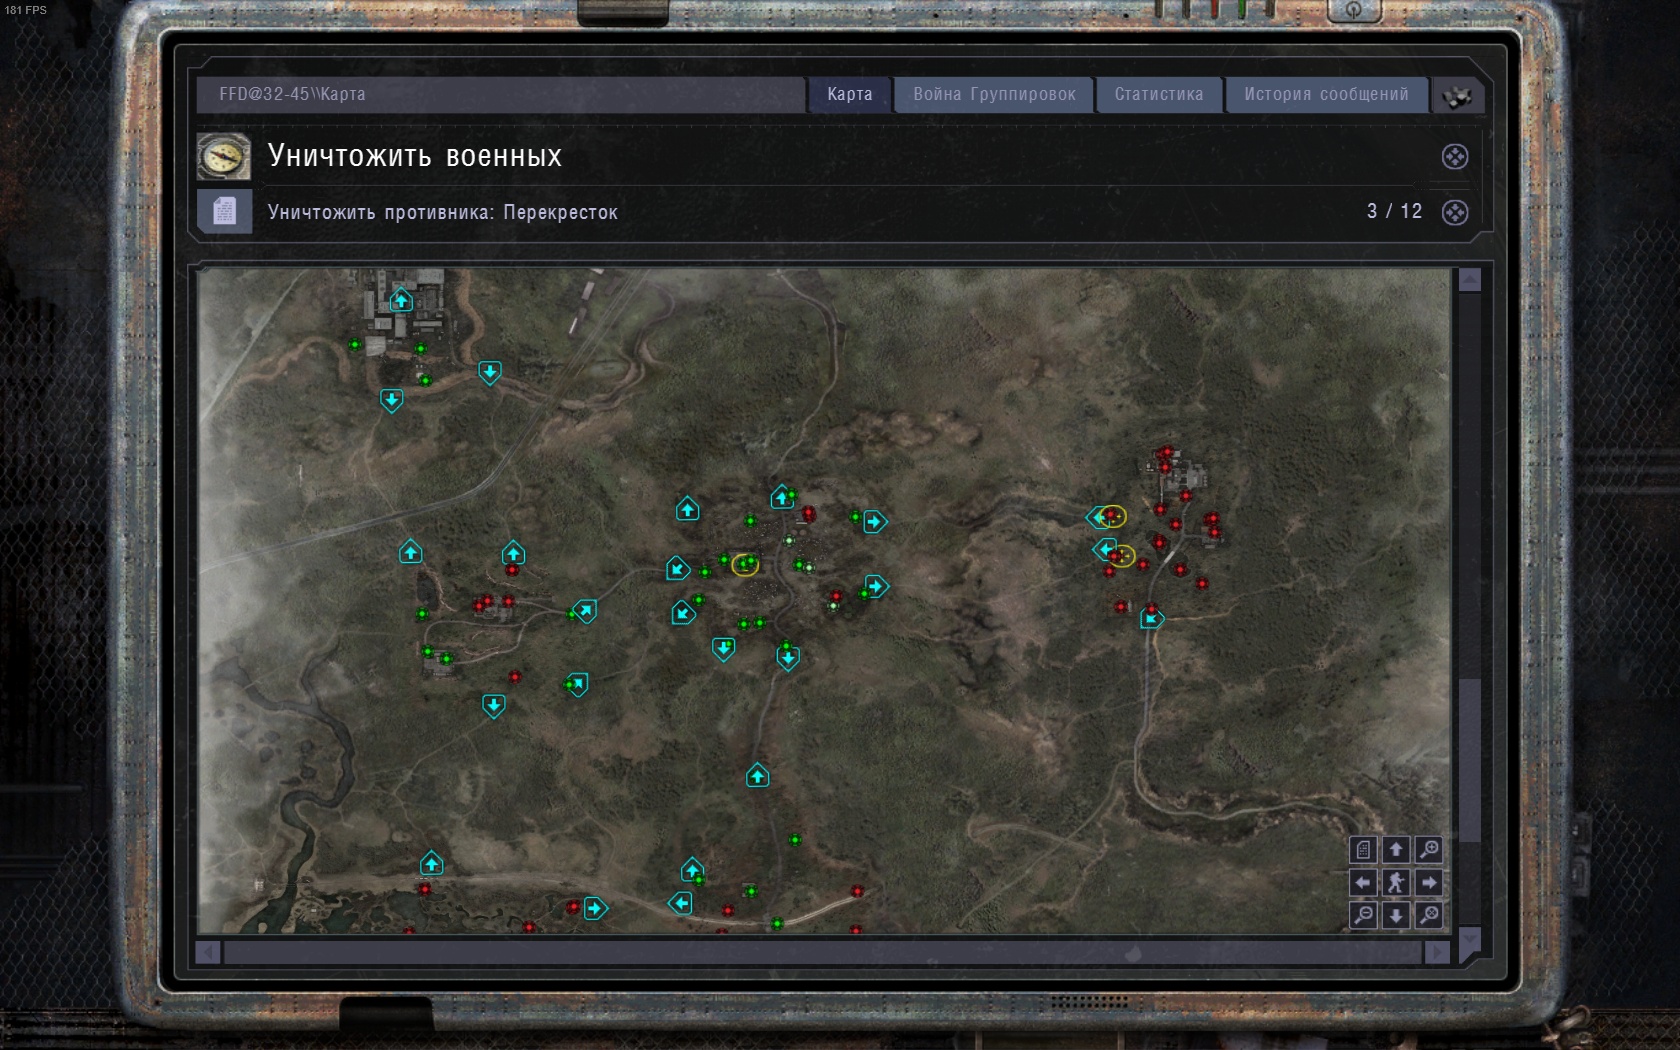Screen dimensions: 1680x1050
Task: Show subtask Перекресток target on map
Action: (x=1455, y=212)
